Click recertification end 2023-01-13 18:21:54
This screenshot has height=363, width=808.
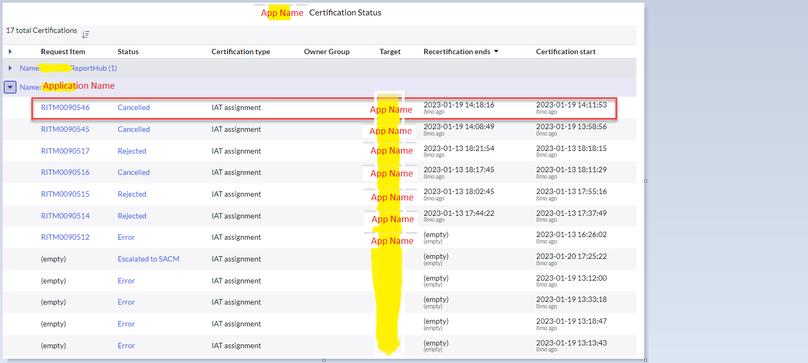point(459,148)
